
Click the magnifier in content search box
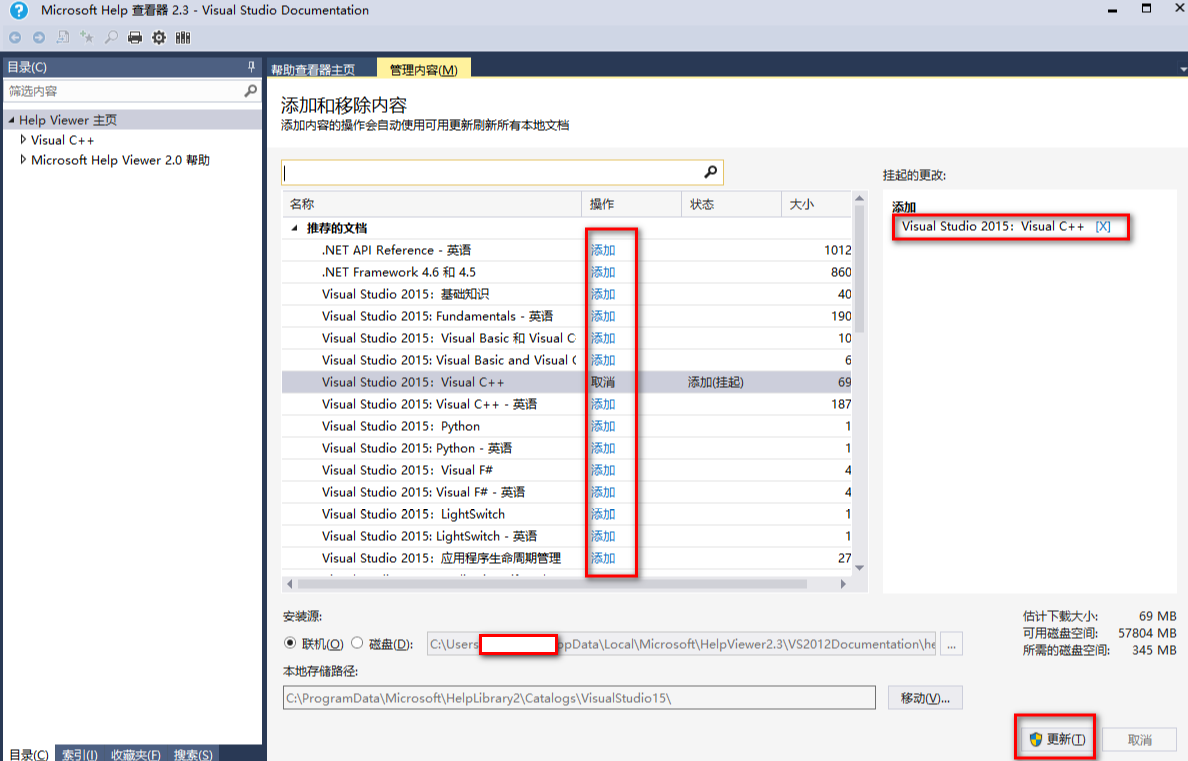711,172
